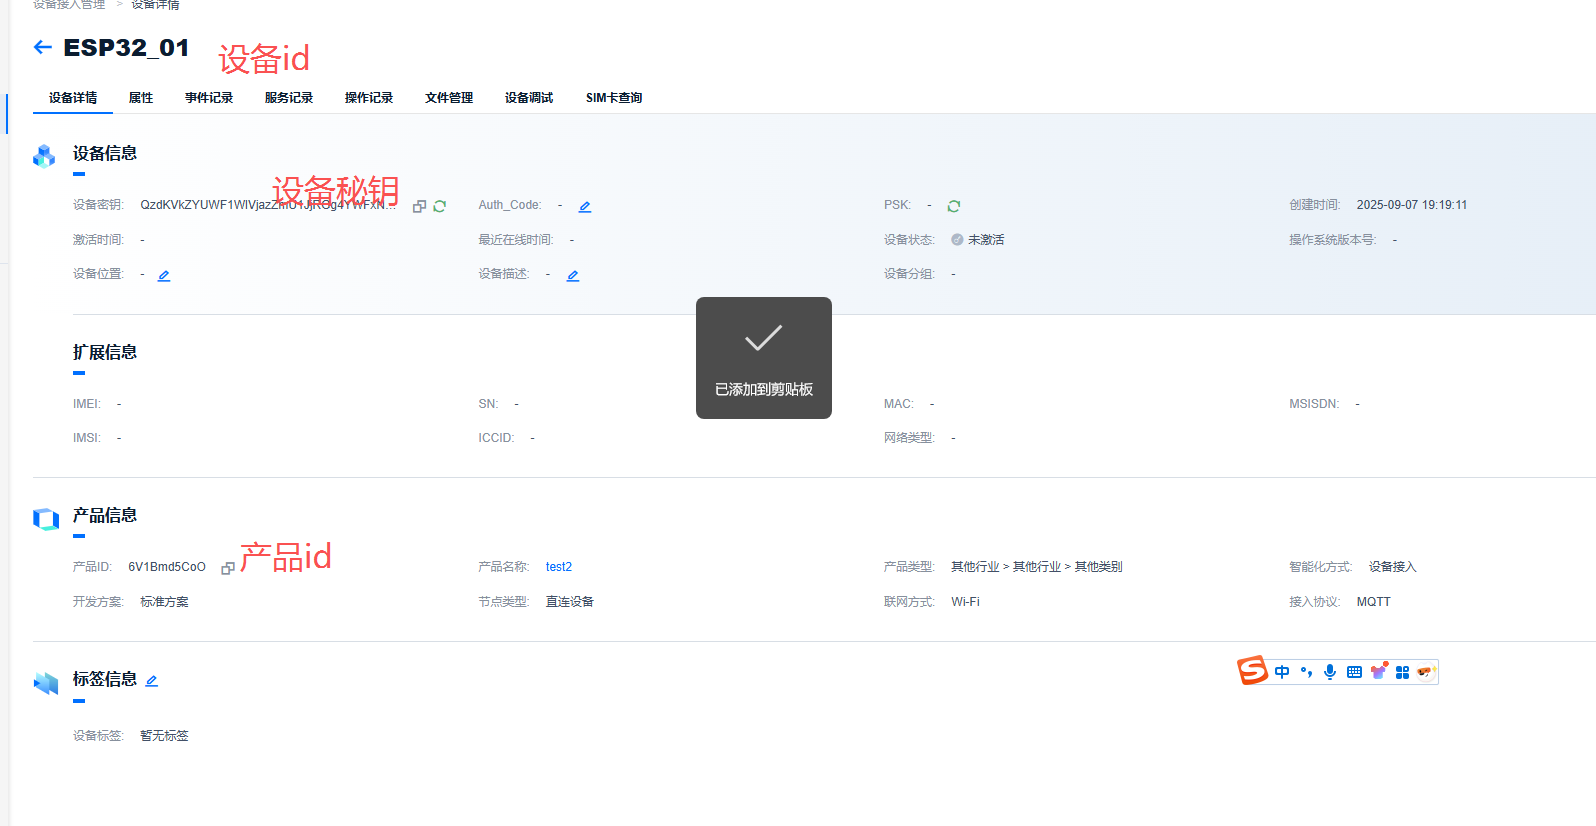Click the 未激活 device status
The image size is (1596, 826).
pyautogui.click(x=986, y=240)
